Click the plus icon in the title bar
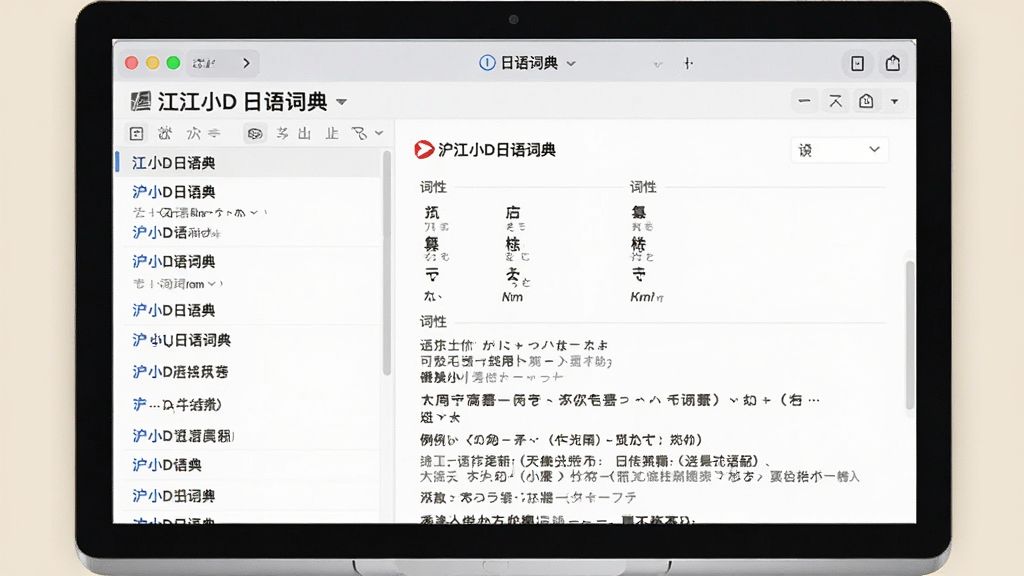The height and width of the screenshot is (576, 1024). (688, 63)
